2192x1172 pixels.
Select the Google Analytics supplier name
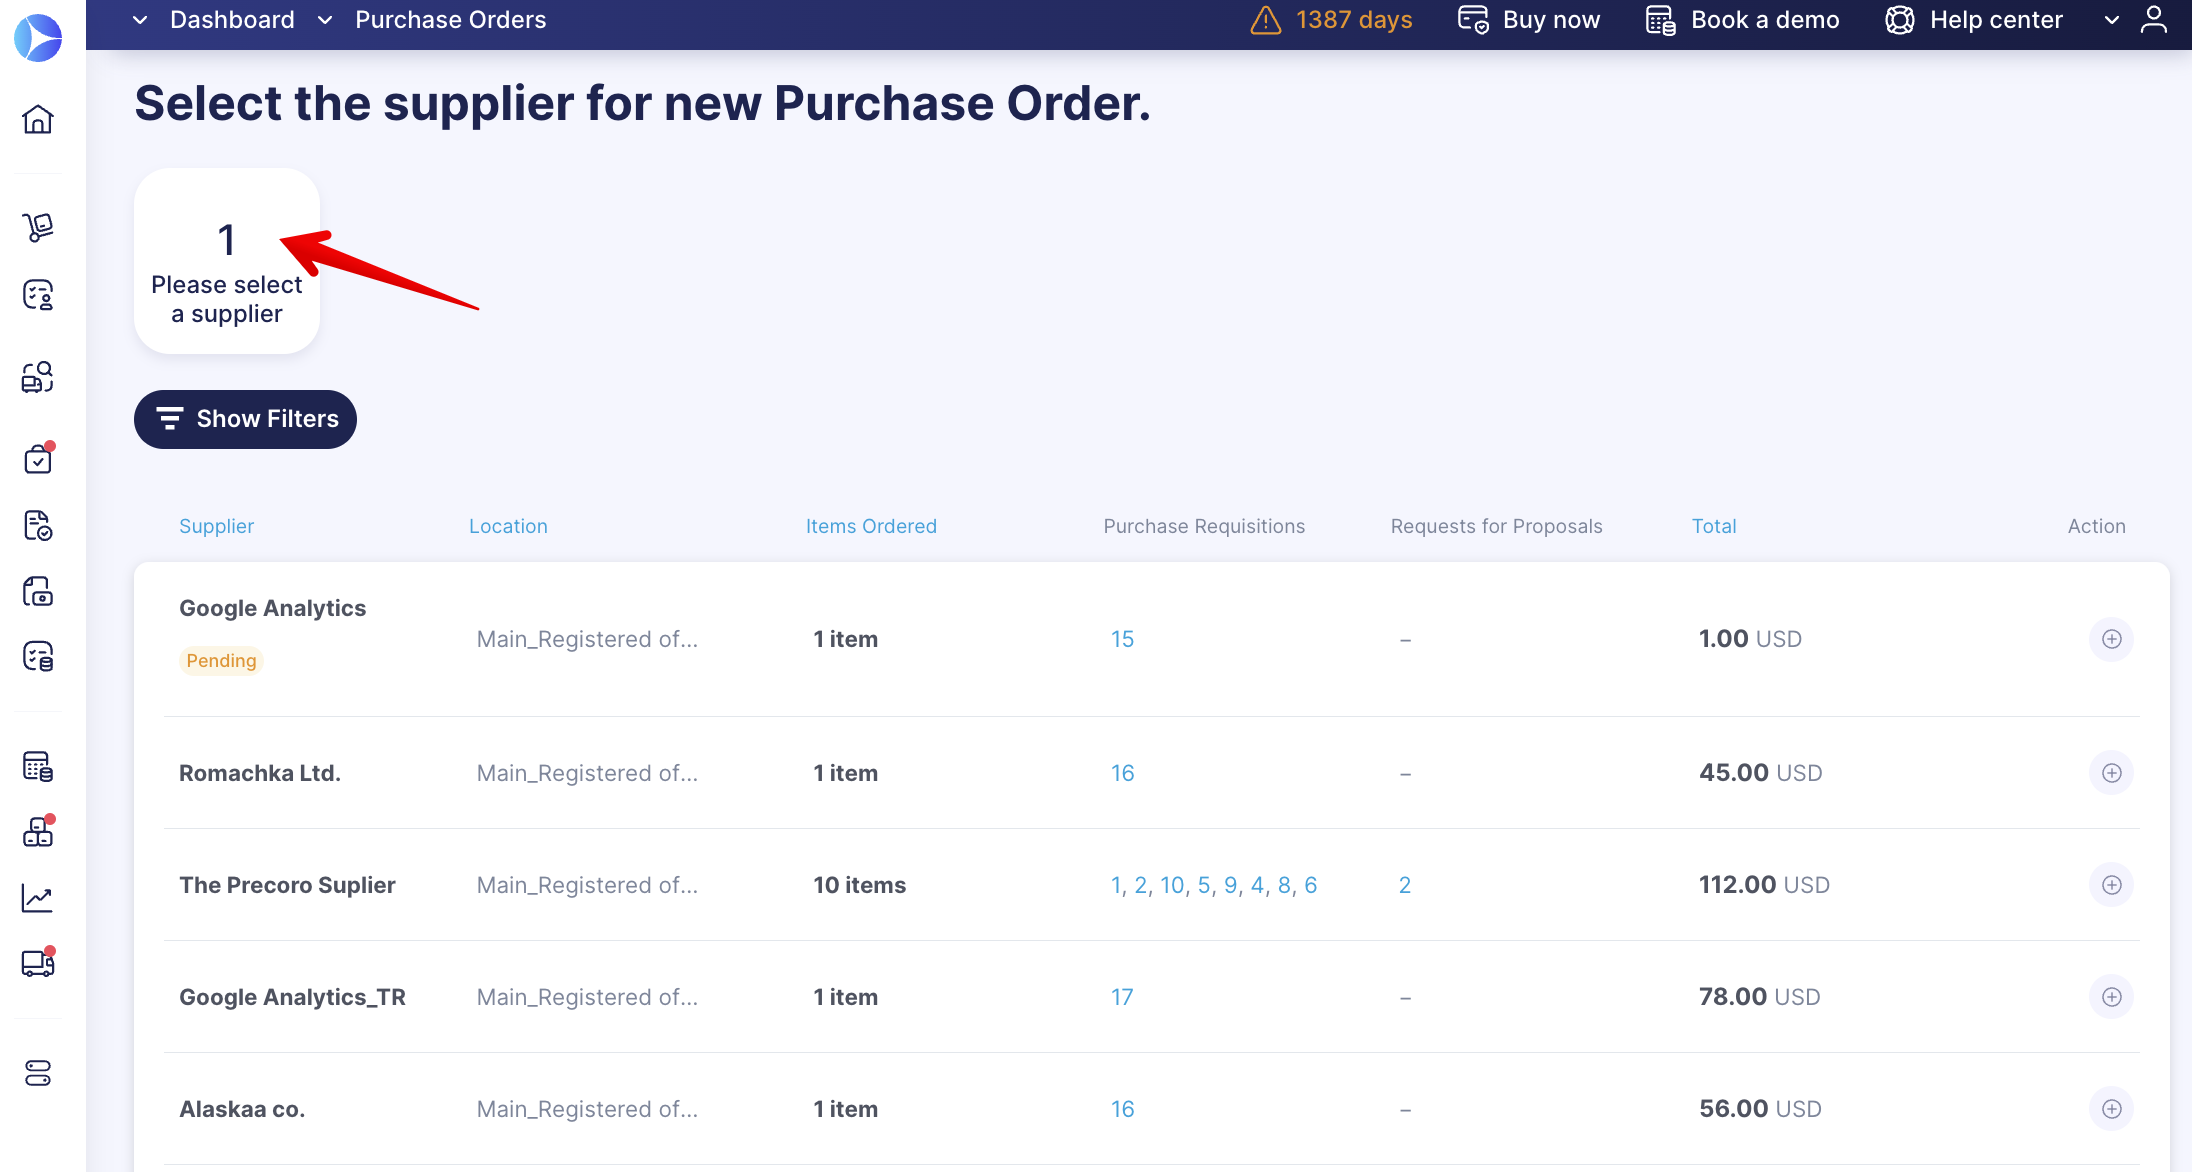coord(272,608)
